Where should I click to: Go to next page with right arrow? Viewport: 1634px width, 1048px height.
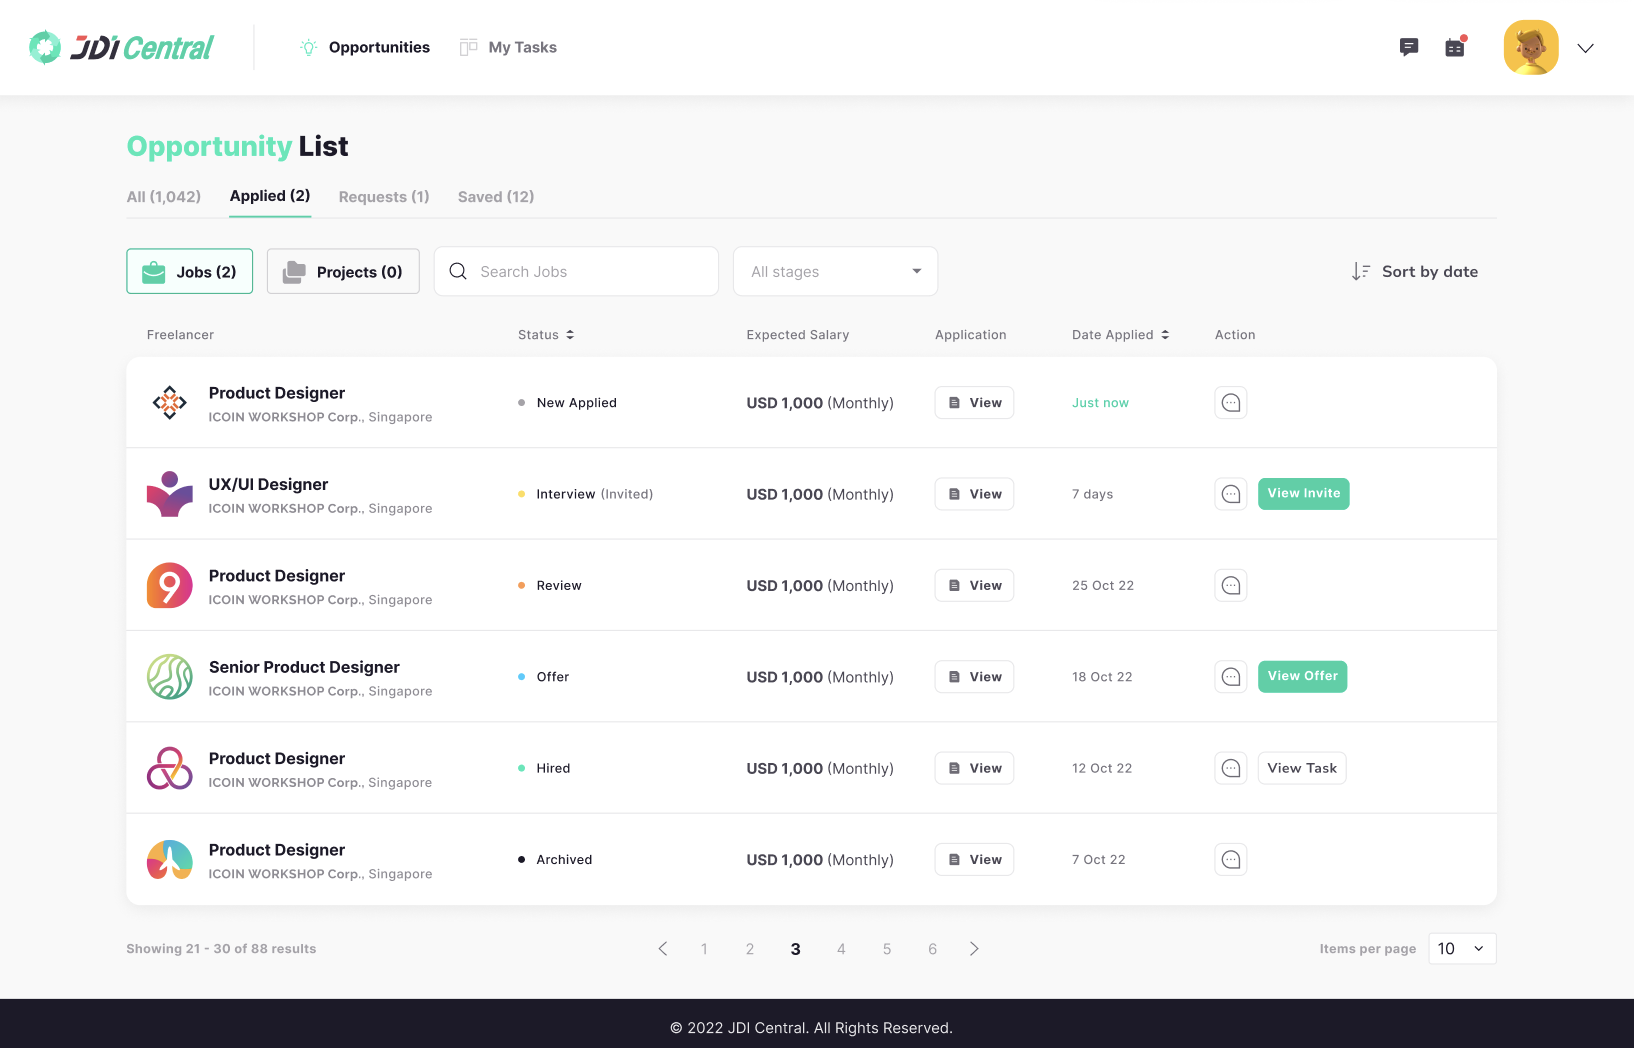click(x=974, y=949)
